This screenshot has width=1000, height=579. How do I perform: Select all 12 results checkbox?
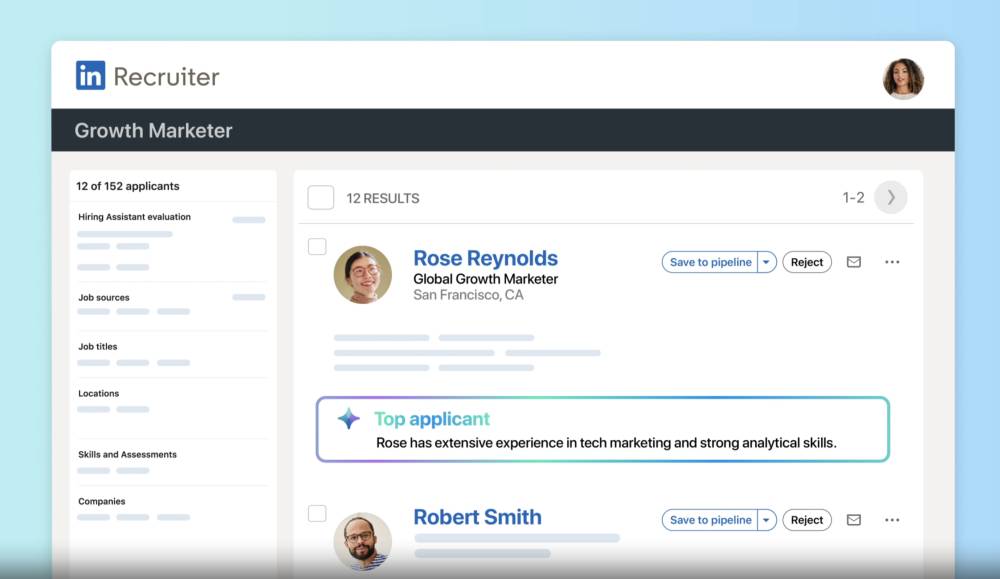[x=321, y=198]
